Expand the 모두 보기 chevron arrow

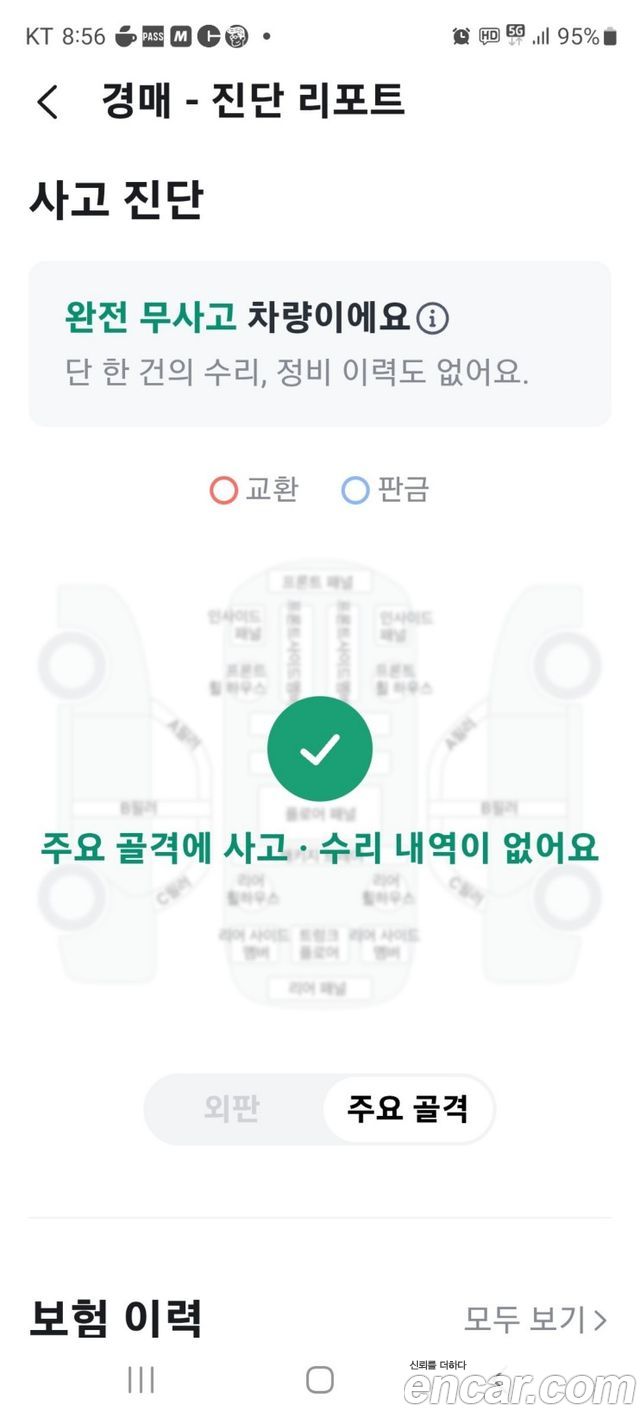(600, 1320)
